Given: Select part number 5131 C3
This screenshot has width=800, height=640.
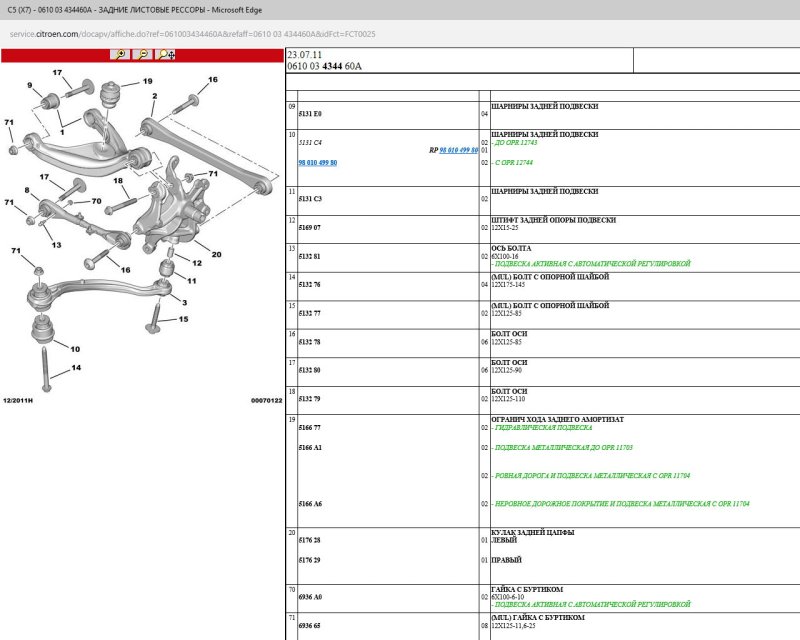Looking at the screenshot, I should 310,199.
